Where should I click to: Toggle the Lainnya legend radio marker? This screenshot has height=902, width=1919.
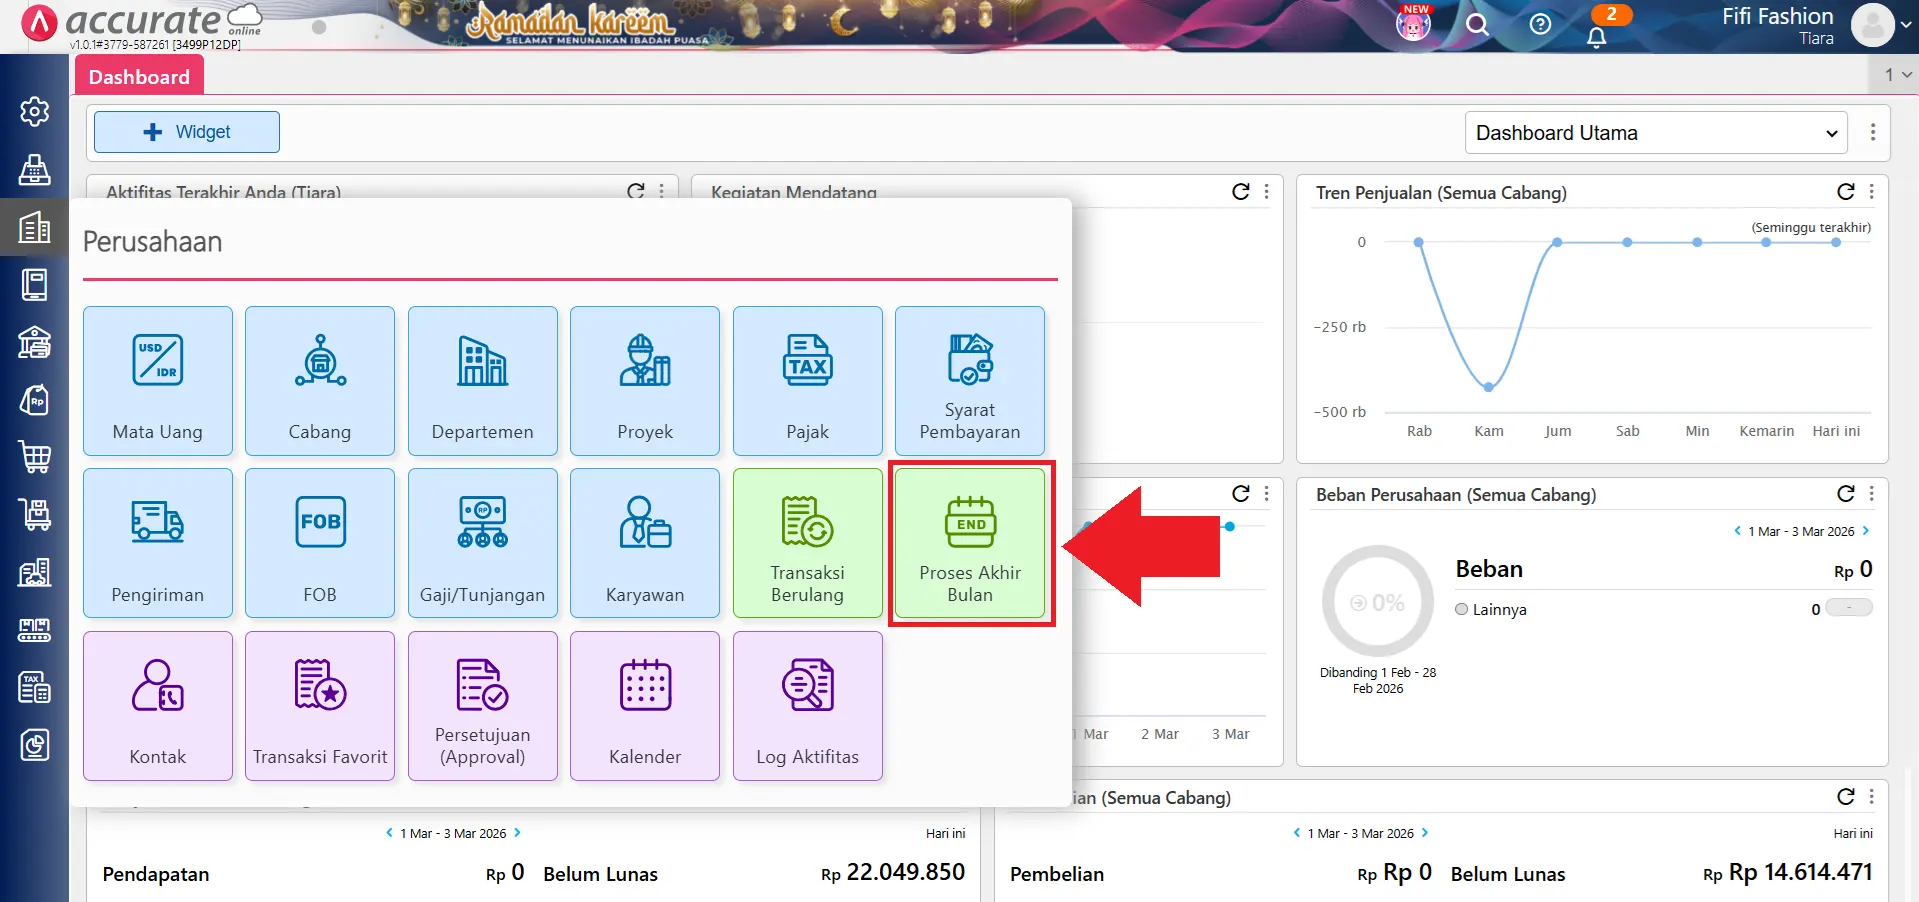pos(1462,609)
